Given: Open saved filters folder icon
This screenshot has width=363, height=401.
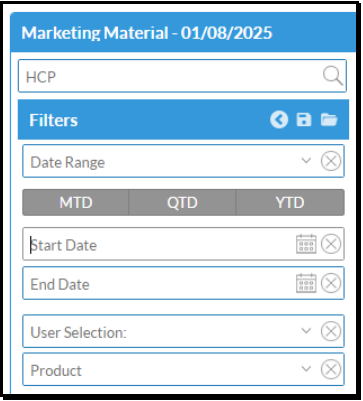Looking at the screenshot, I should pos(329,120).
